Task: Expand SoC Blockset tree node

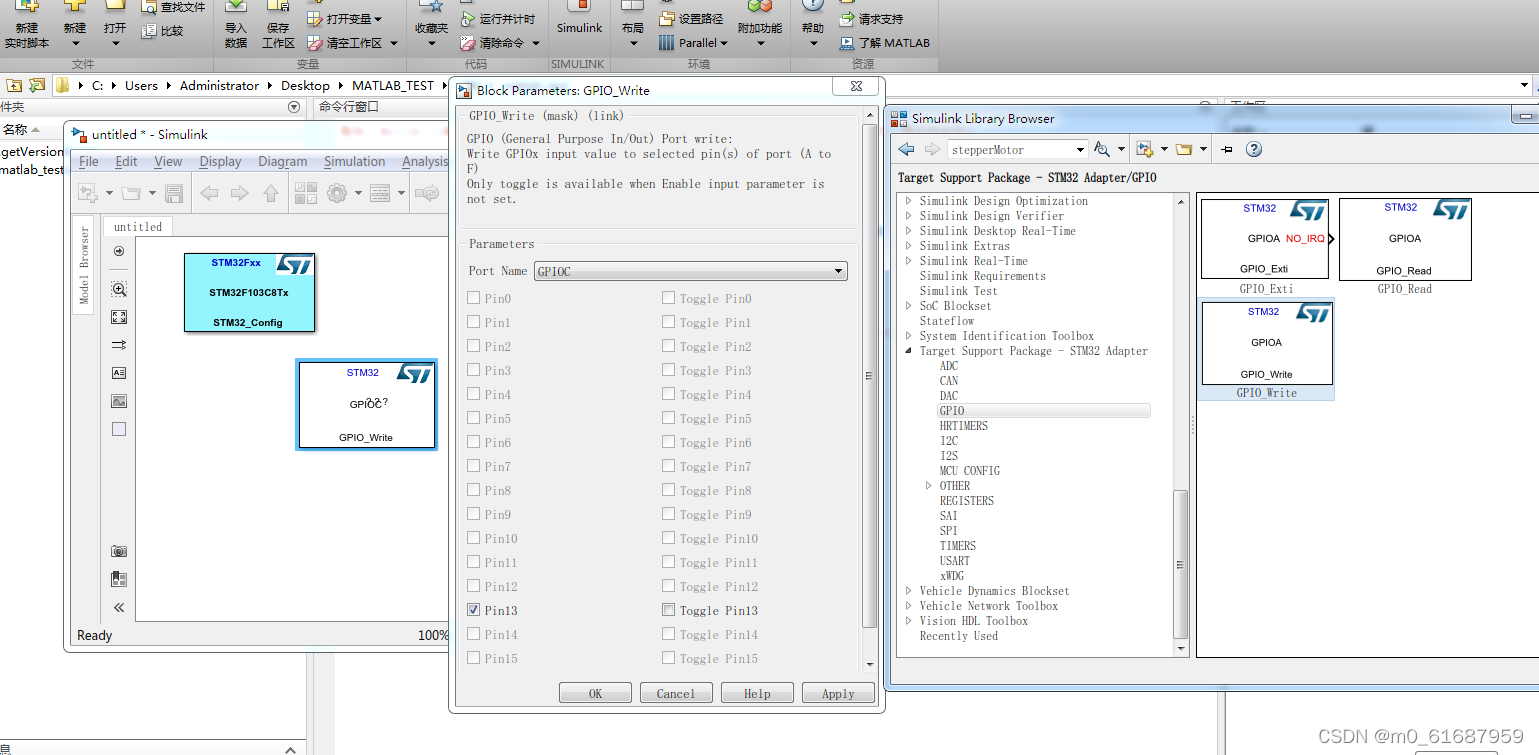Action: (x=909, y=306)
